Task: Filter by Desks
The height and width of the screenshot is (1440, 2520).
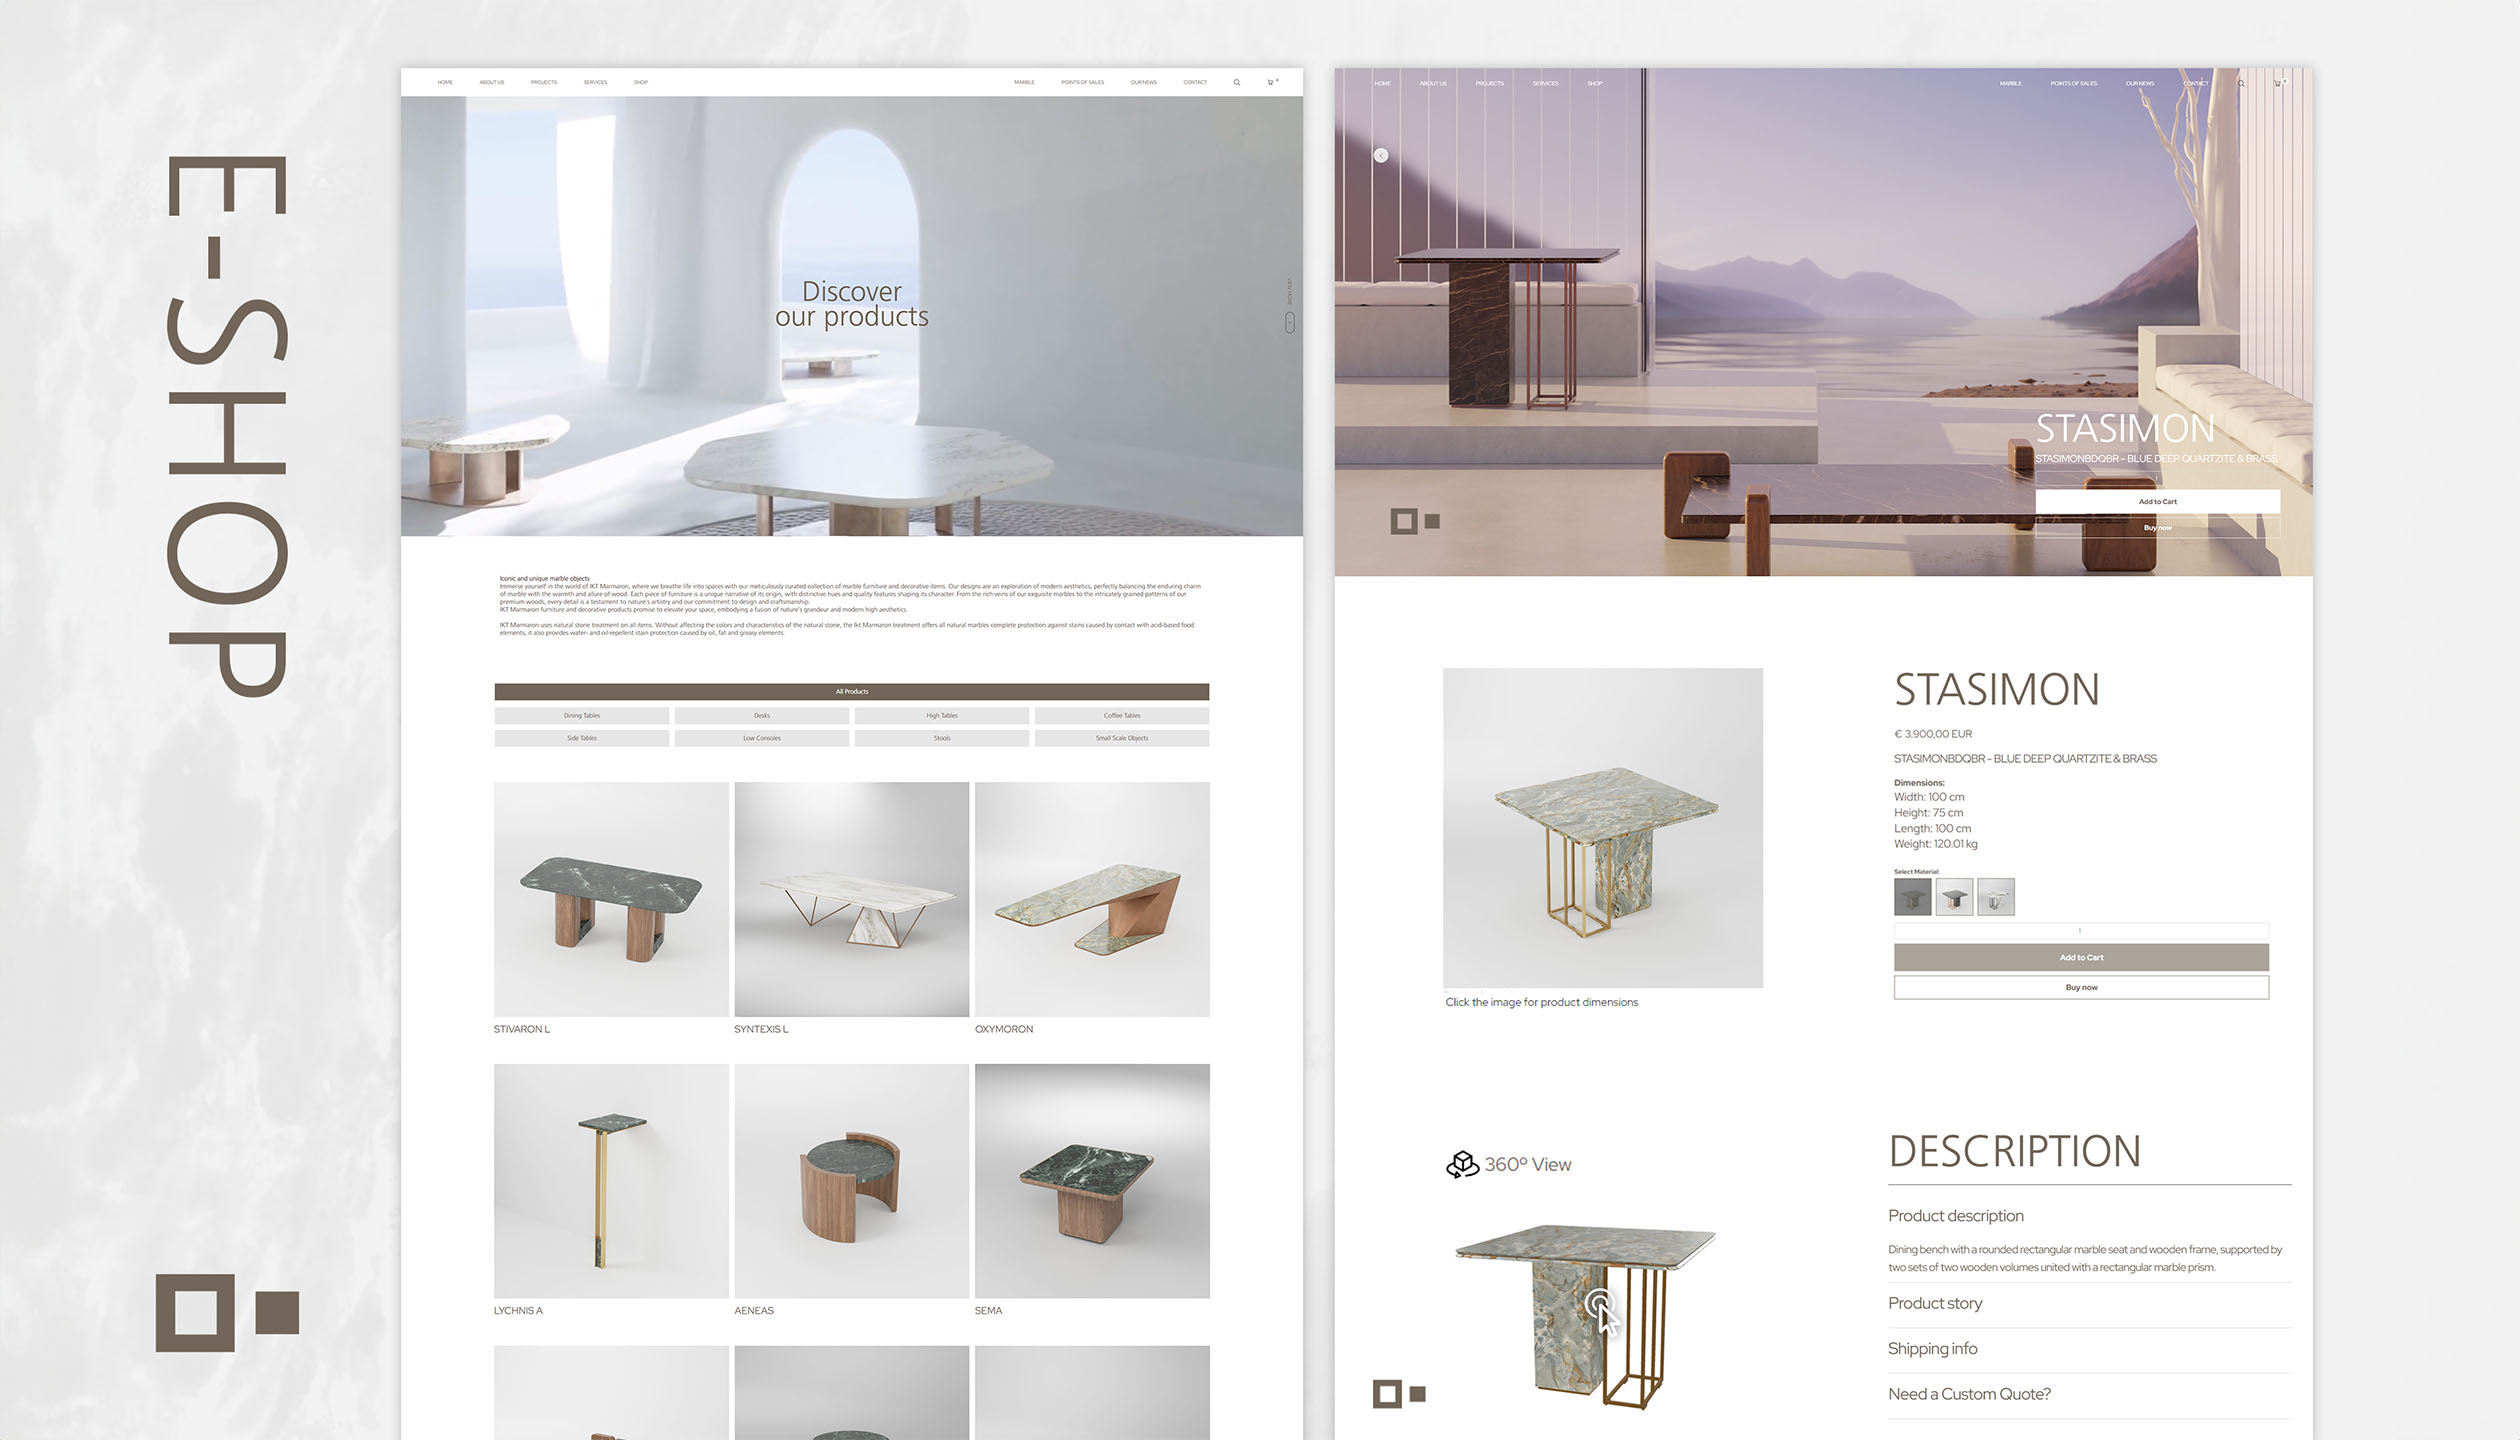Action: click(762, 716)
